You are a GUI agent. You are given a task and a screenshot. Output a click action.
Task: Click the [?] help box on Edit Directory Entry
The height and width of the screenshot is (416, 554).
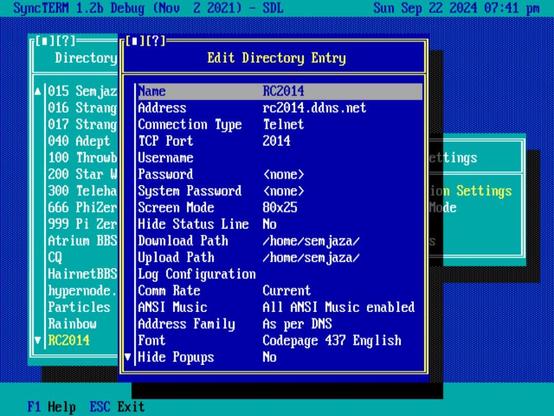tap(156, 41)
